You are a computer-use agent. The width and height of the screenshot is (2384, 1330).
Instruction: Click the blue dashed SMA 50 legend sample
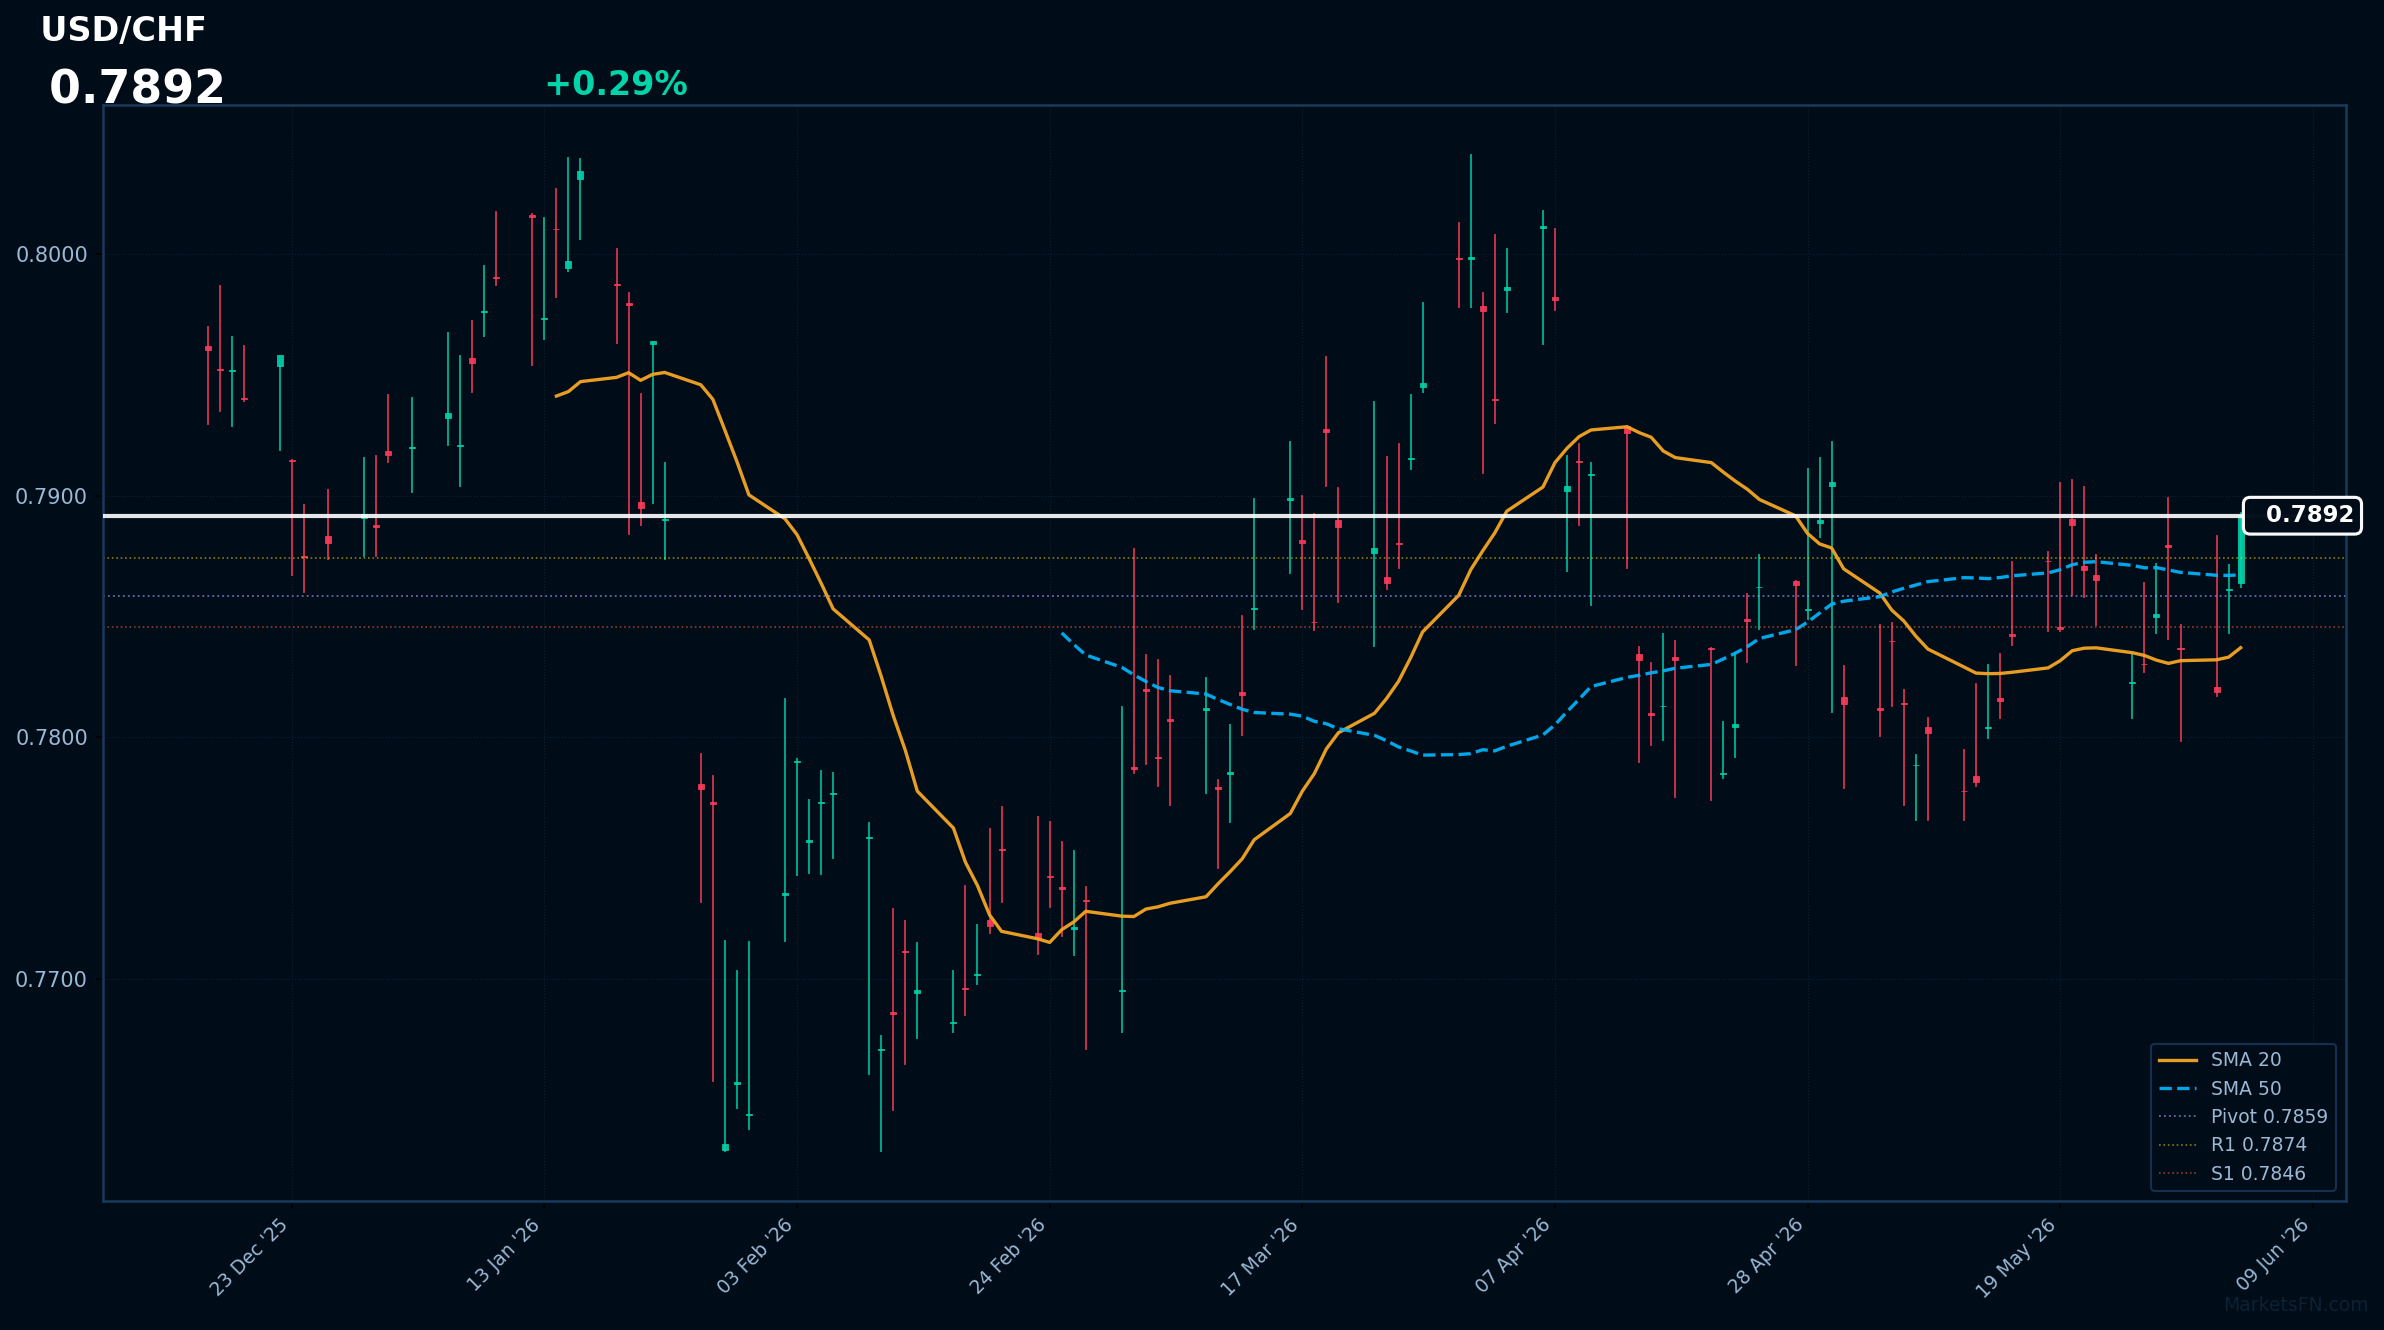pyautogui.click(x=2178, y=1089)
